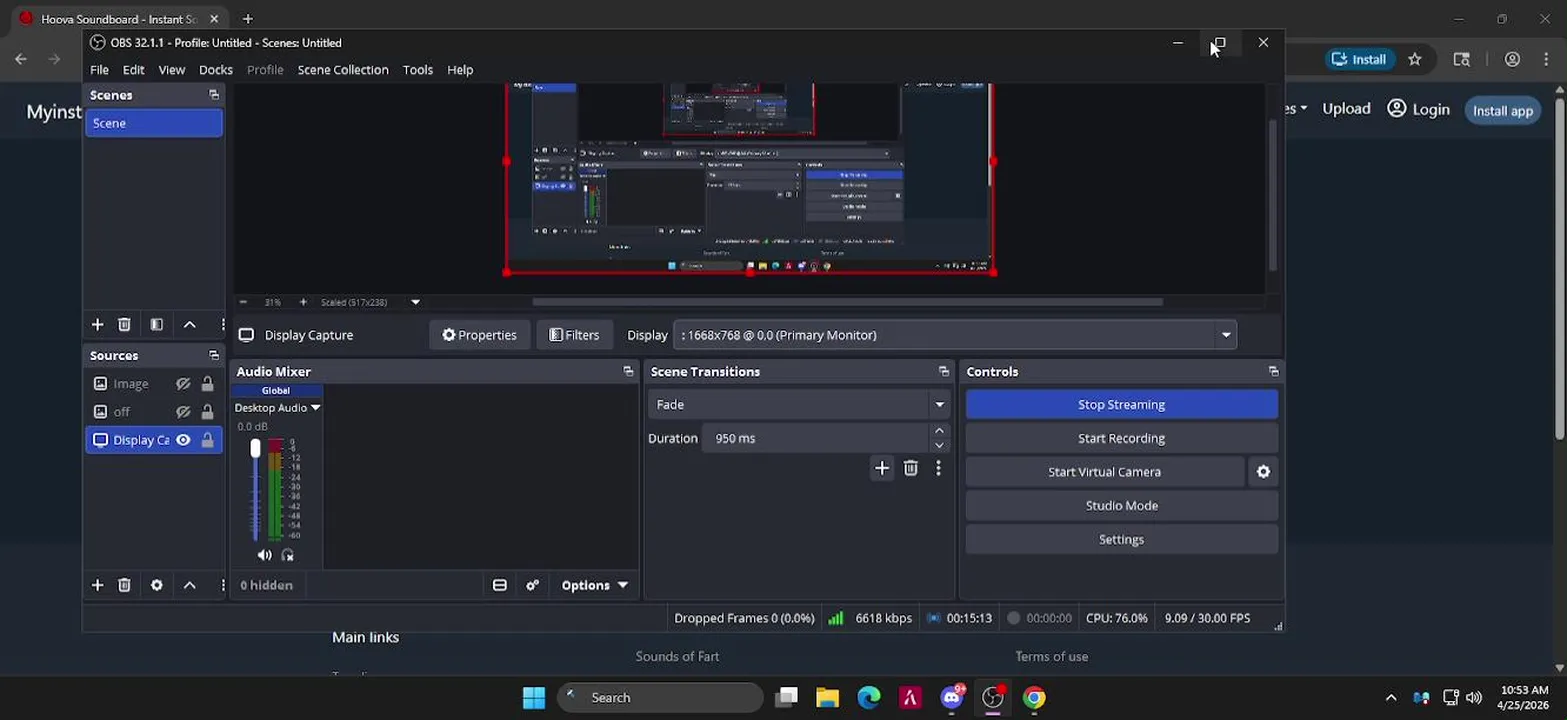1567x720 pixels.
Task: Float the Scene Transitions dock
Action: click(x=943, y=371)
